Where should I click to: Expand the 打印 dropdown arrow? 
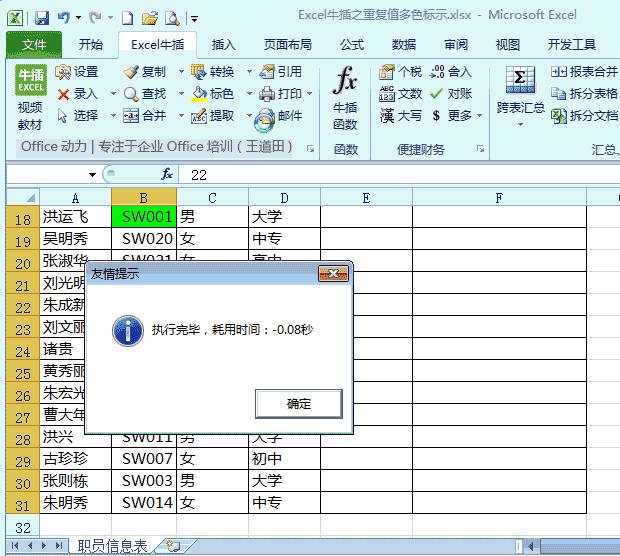point(310,94)
